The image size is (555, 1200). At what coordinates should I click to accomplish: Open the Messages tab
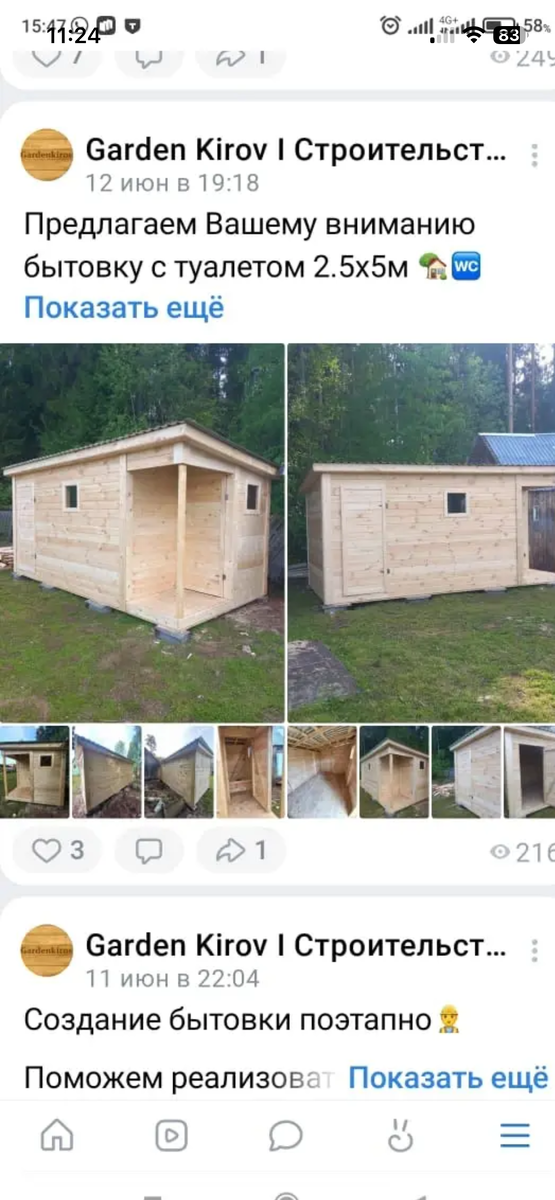286,1135
